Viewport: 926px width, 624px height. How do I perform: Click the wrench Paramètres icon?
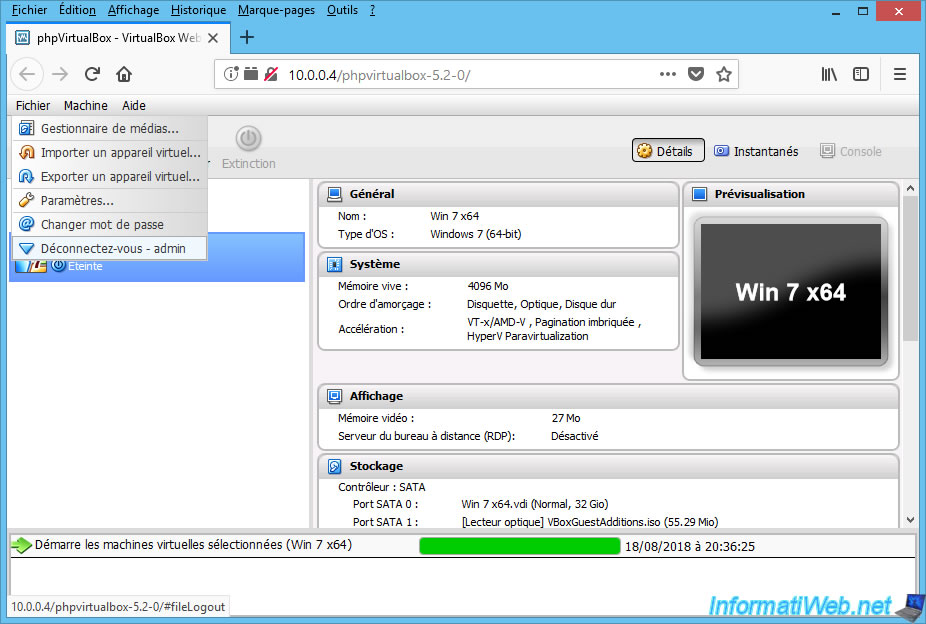(26, 200)
